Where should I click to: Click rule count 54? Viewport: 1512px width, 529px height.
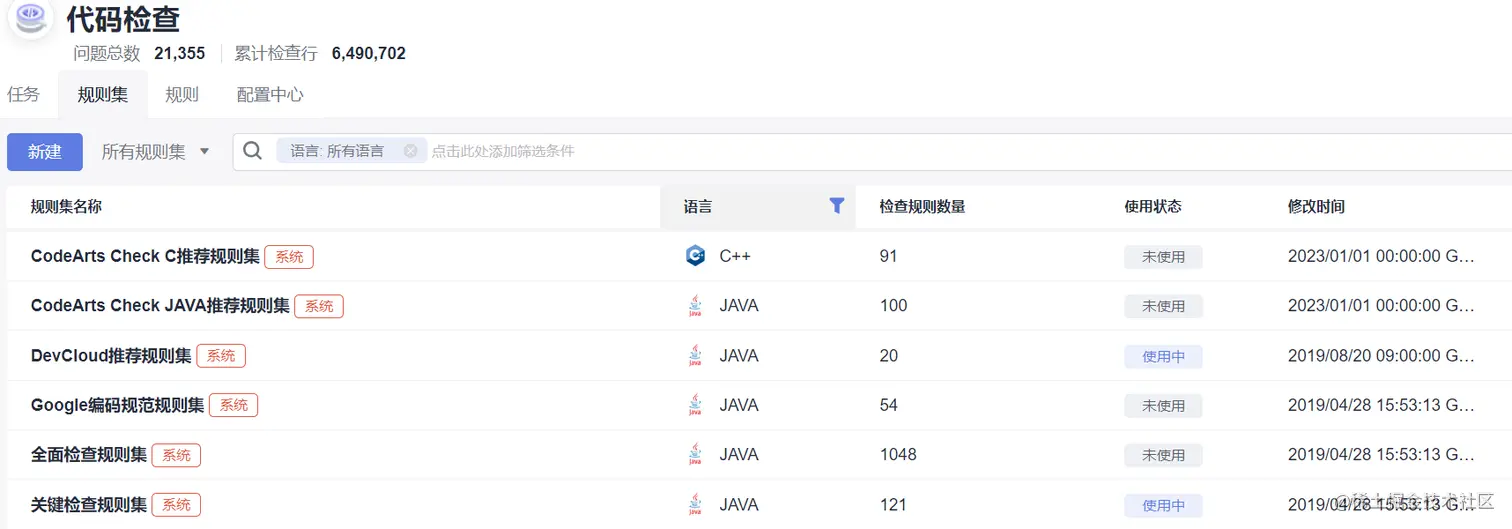[x=889, y=405]
